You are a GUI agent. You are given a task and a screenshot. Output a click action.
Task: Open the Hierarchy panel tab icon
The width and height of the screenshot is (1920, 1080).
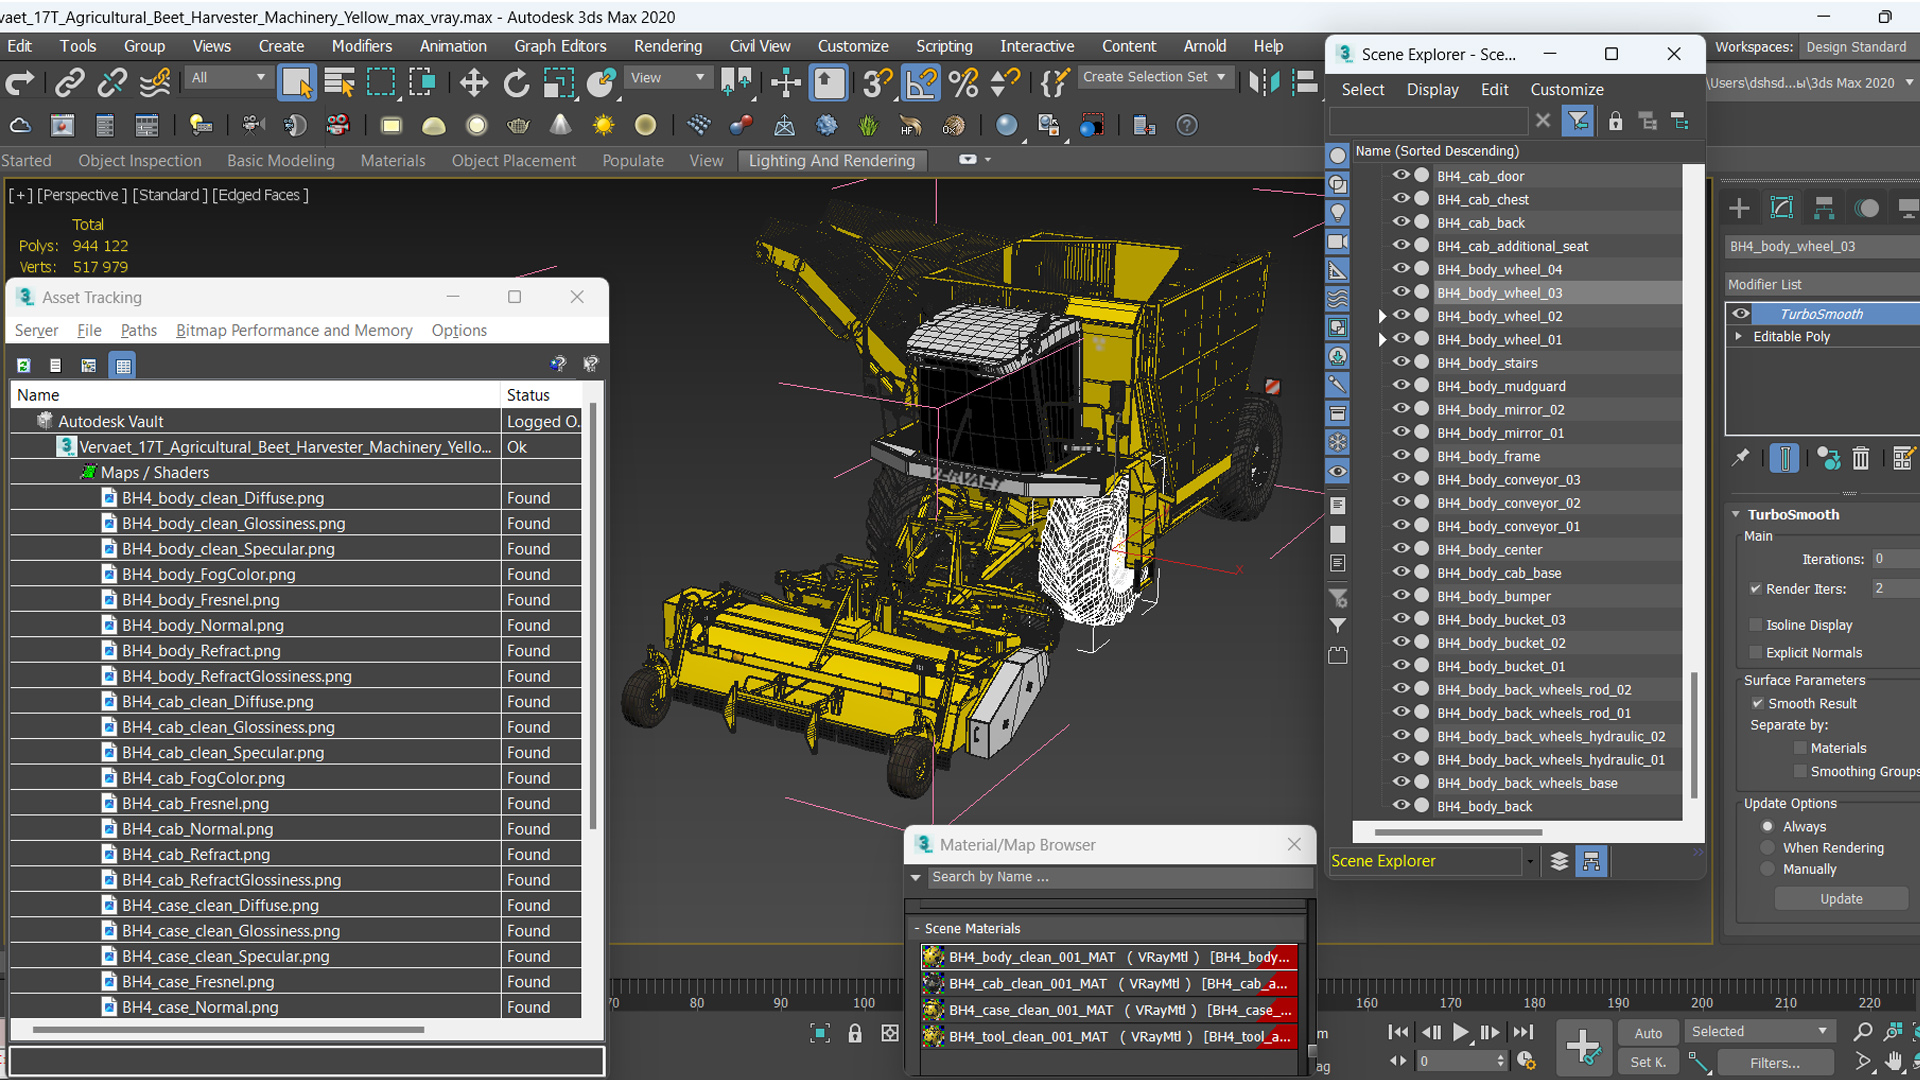coord(1824,208)
